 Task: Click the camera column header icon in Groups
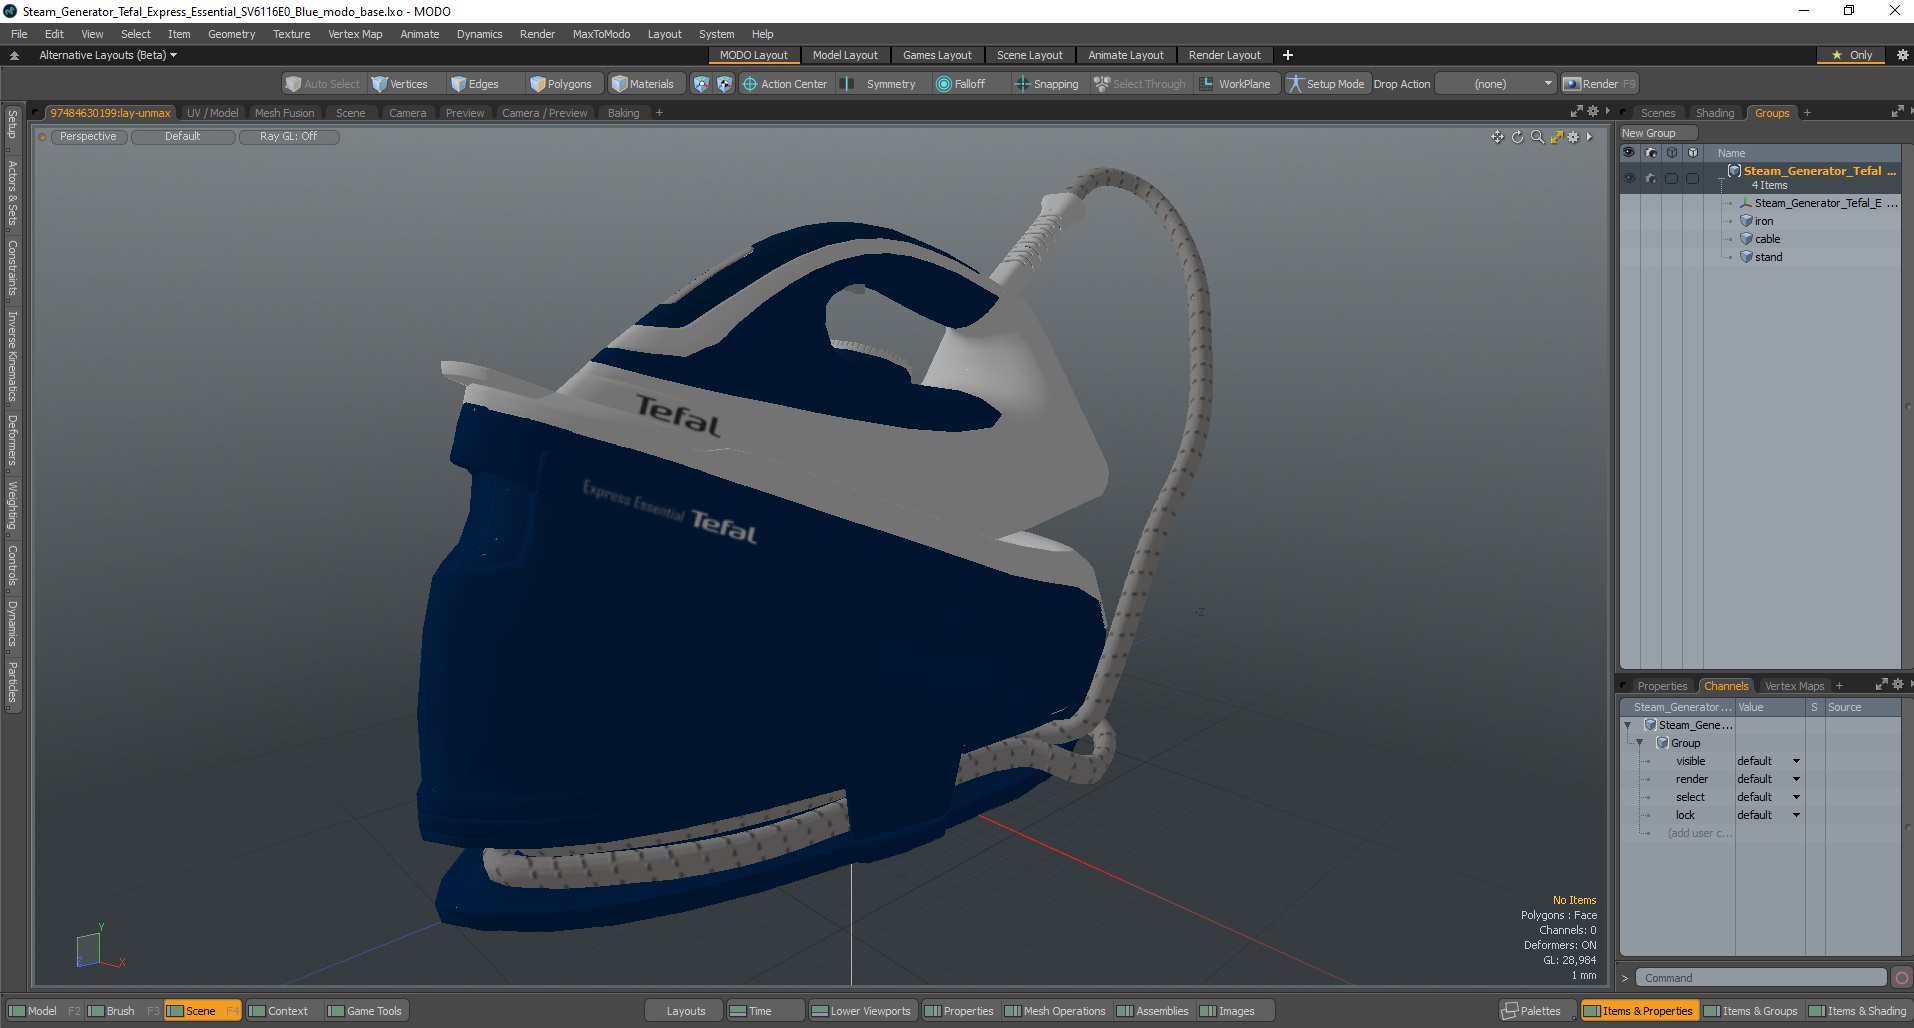pos(1650,153)
